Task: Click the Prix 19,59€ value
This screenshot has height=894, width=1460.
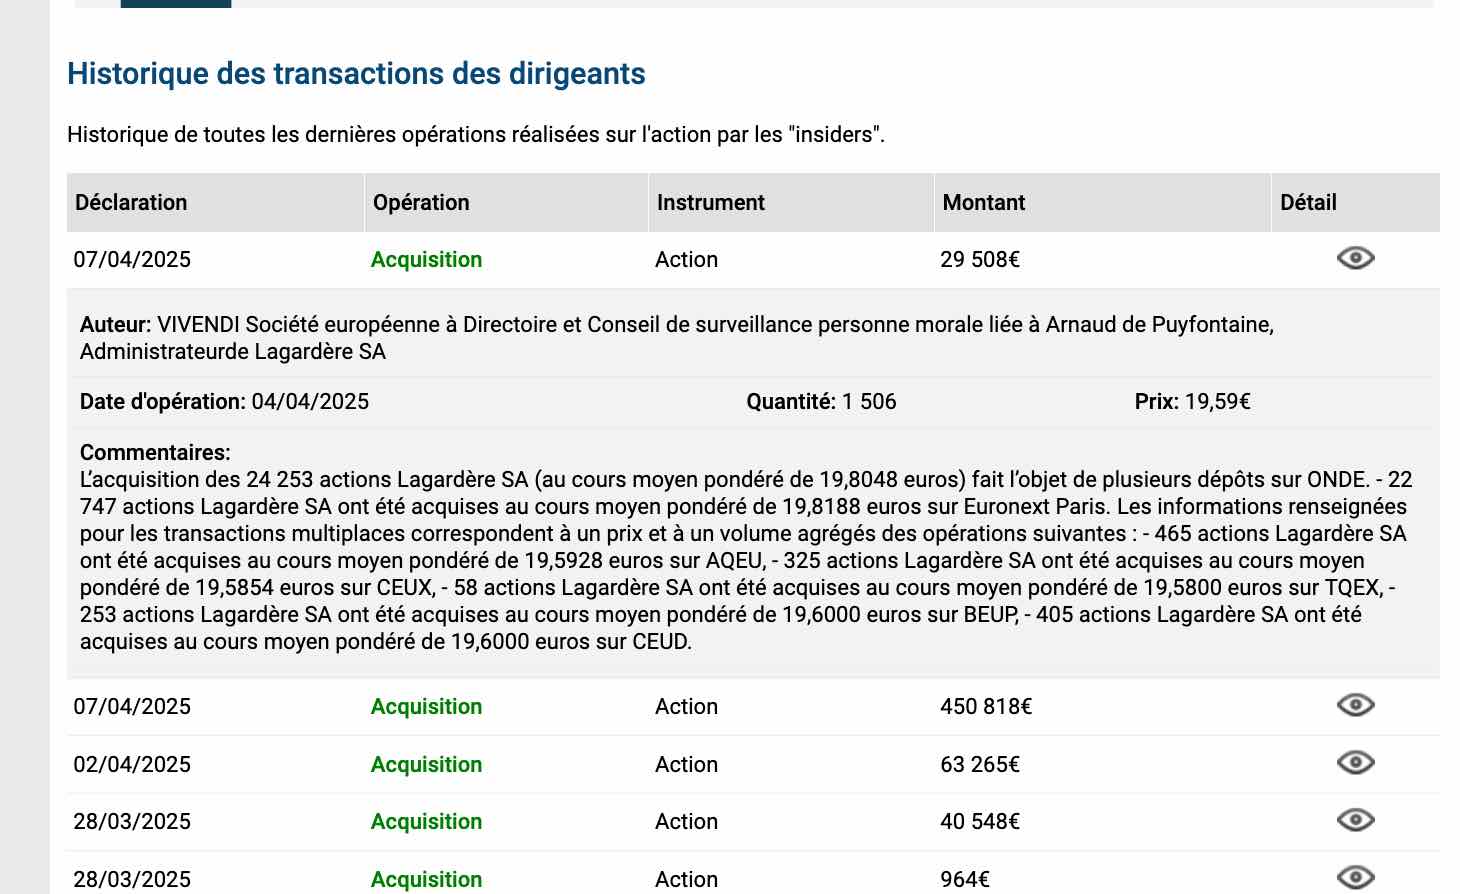Action: click(x=1218, y=401)
